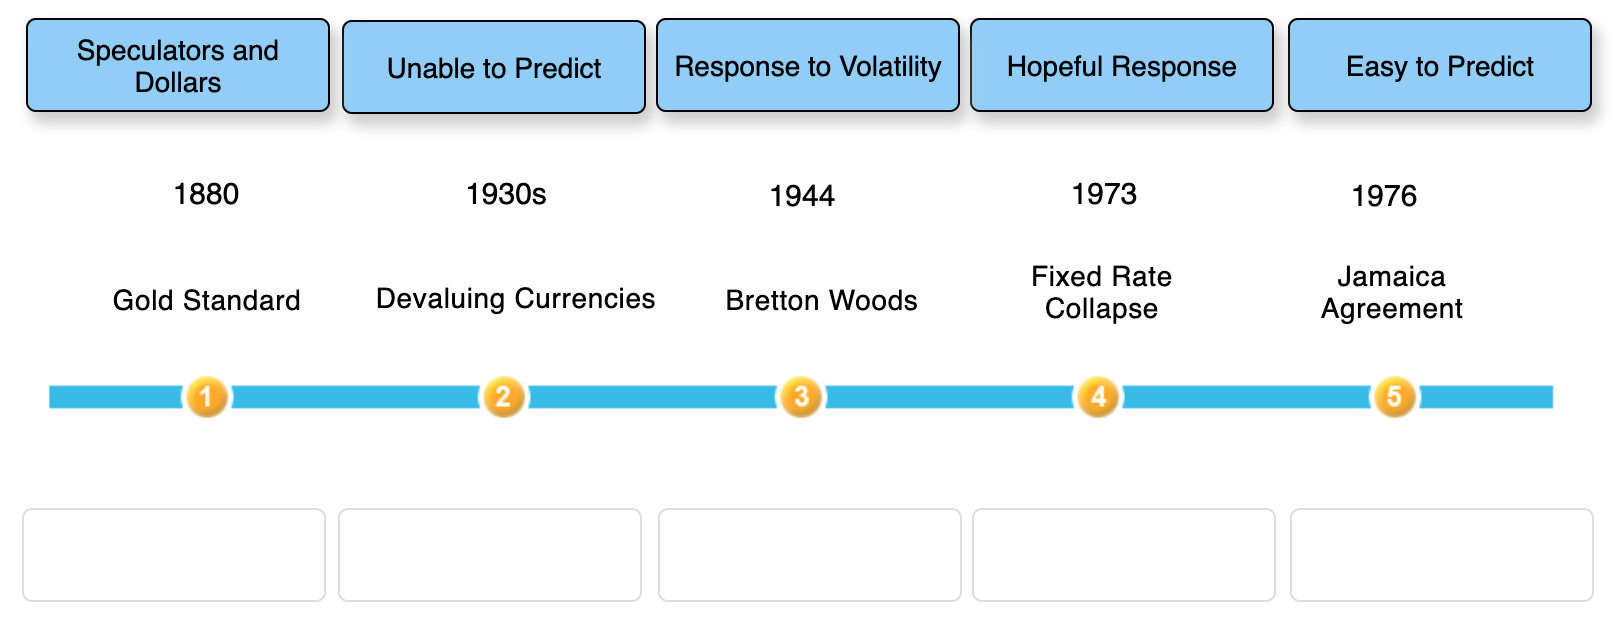
Task: Select timeline marker 4 for Fixed Rate Collapse
Action: pyautogui.click(x=1097, y=396)
